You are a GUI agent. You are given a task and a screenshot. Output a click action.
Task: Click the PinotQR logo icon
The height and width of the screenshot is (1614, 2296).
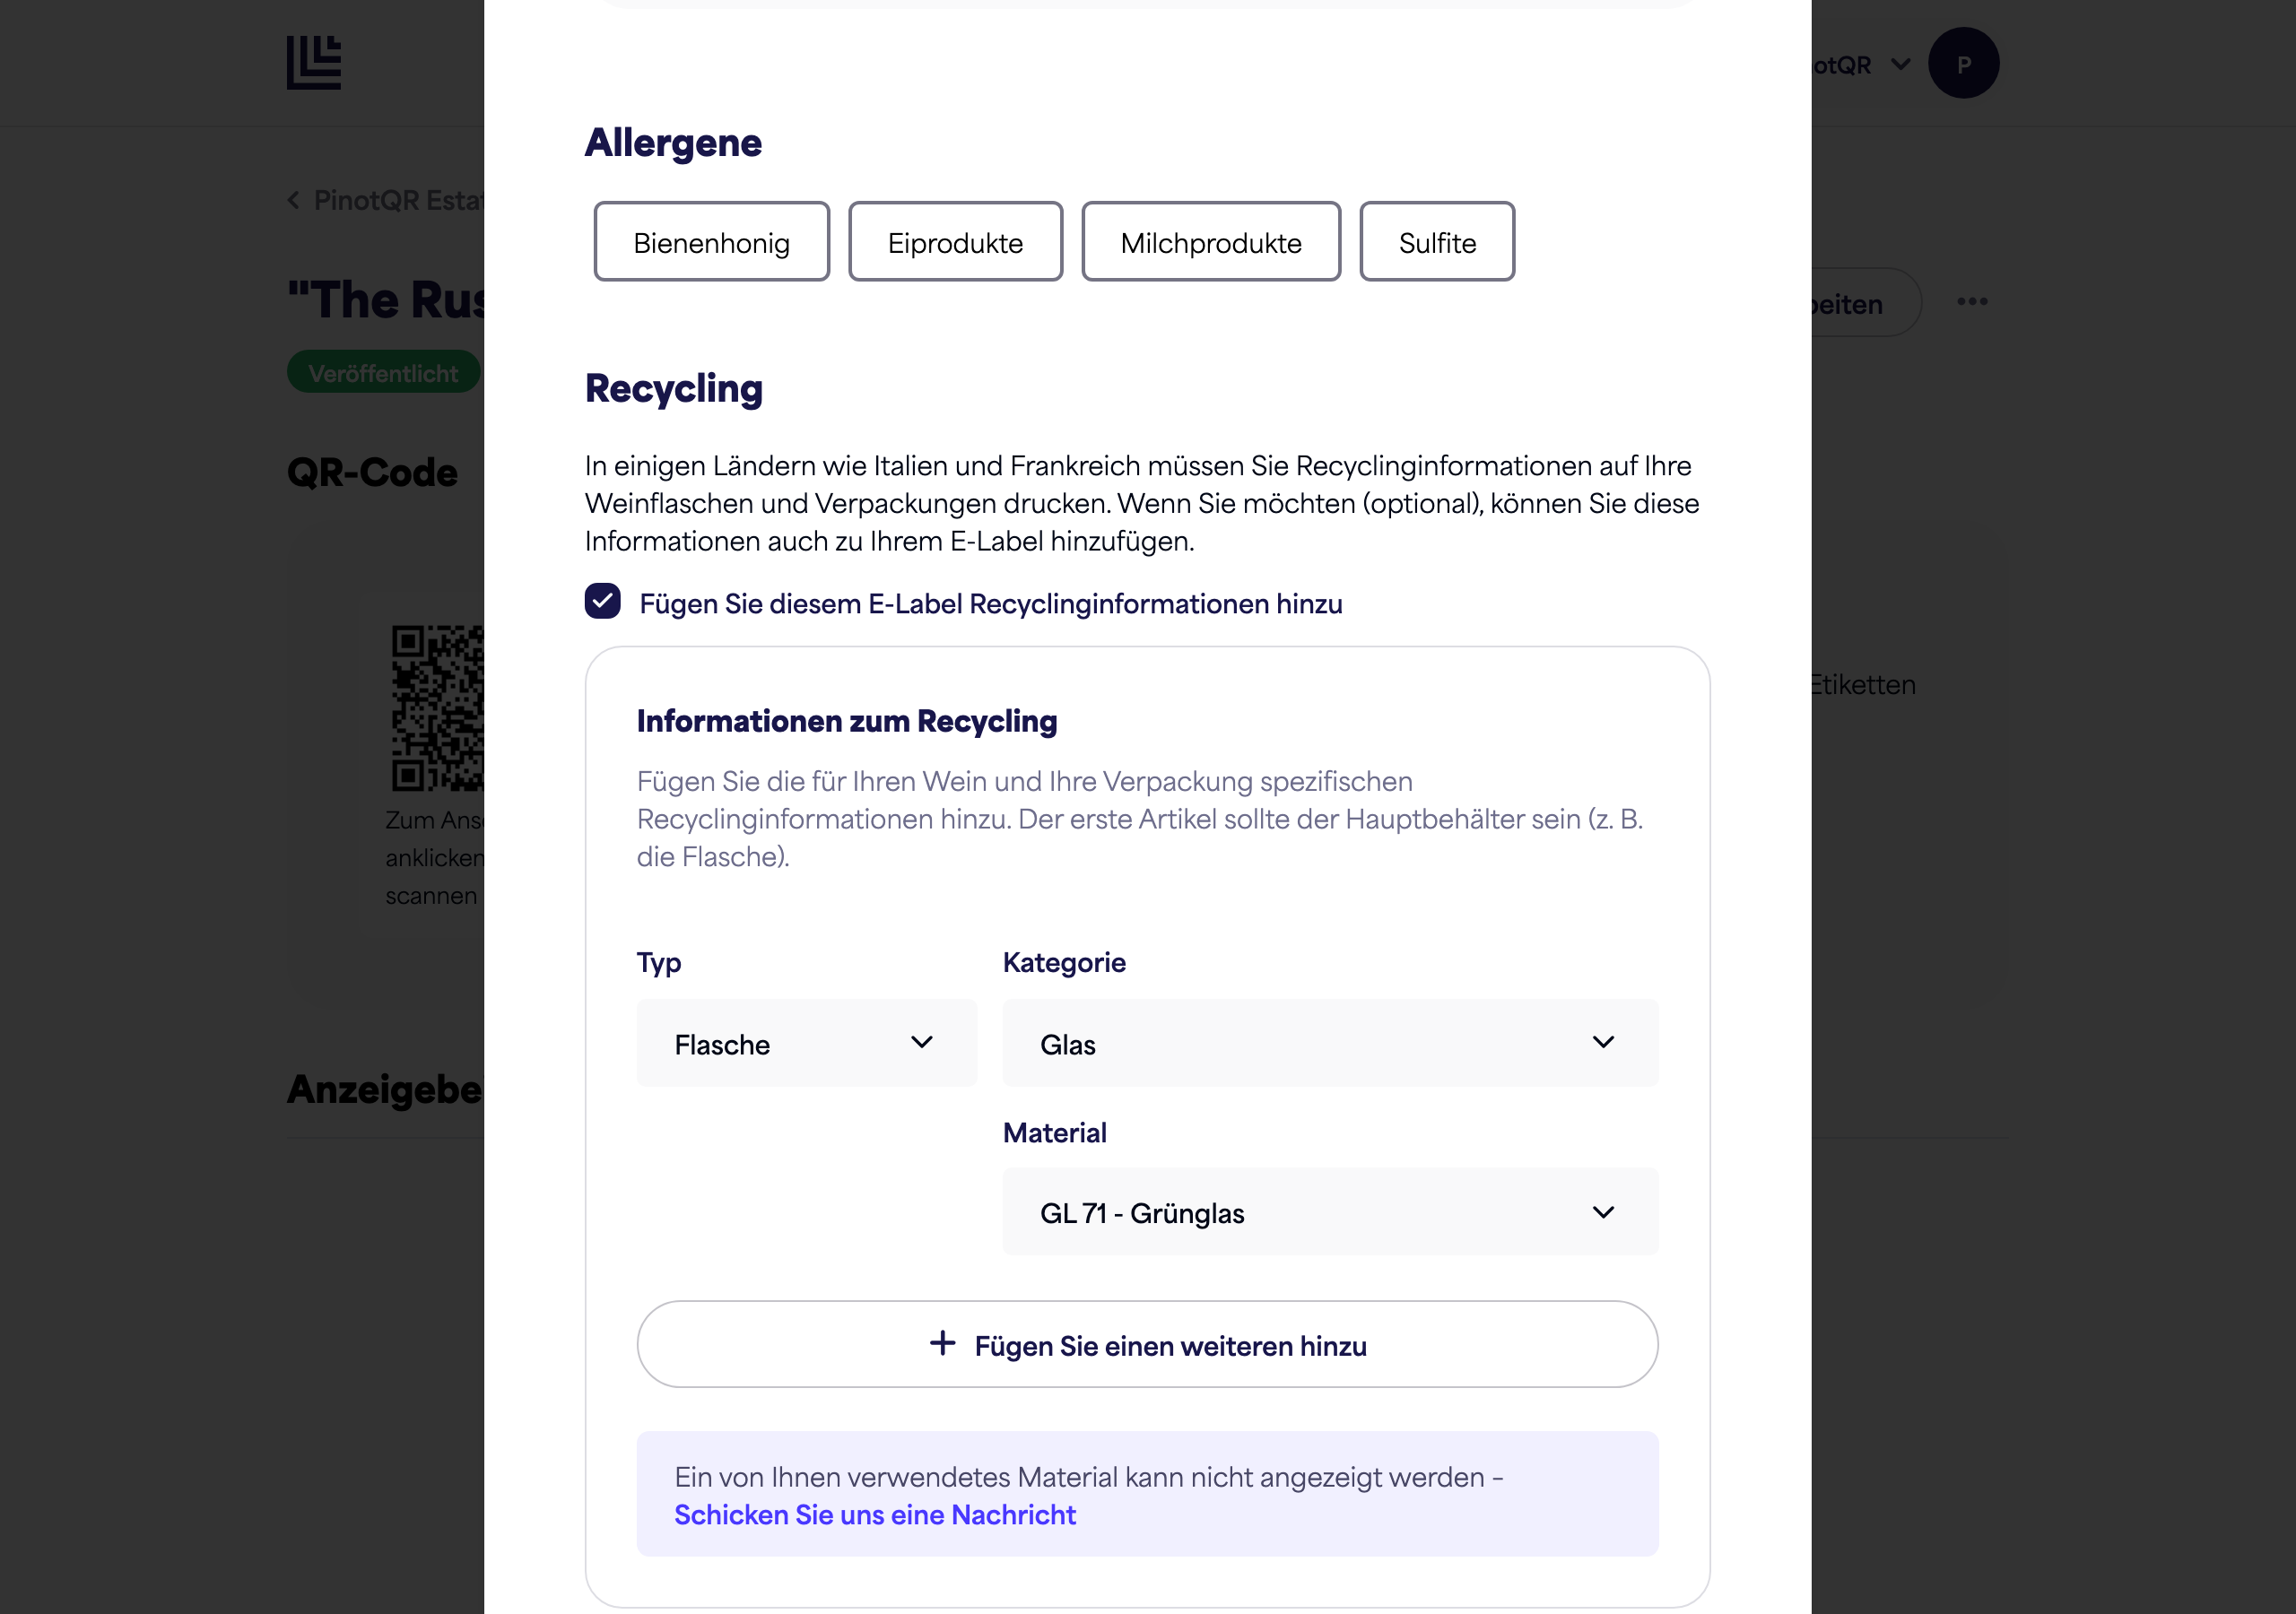click(314, 63)
